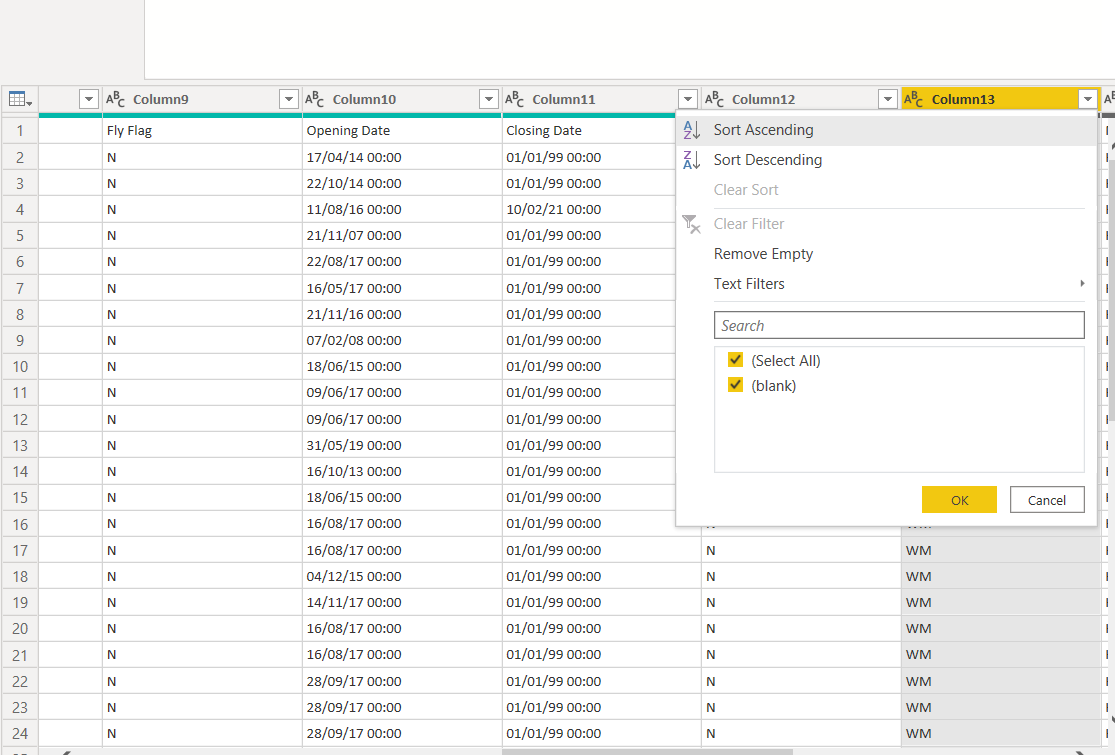
Task: Select row number 24 header
Action: point(20,733)
